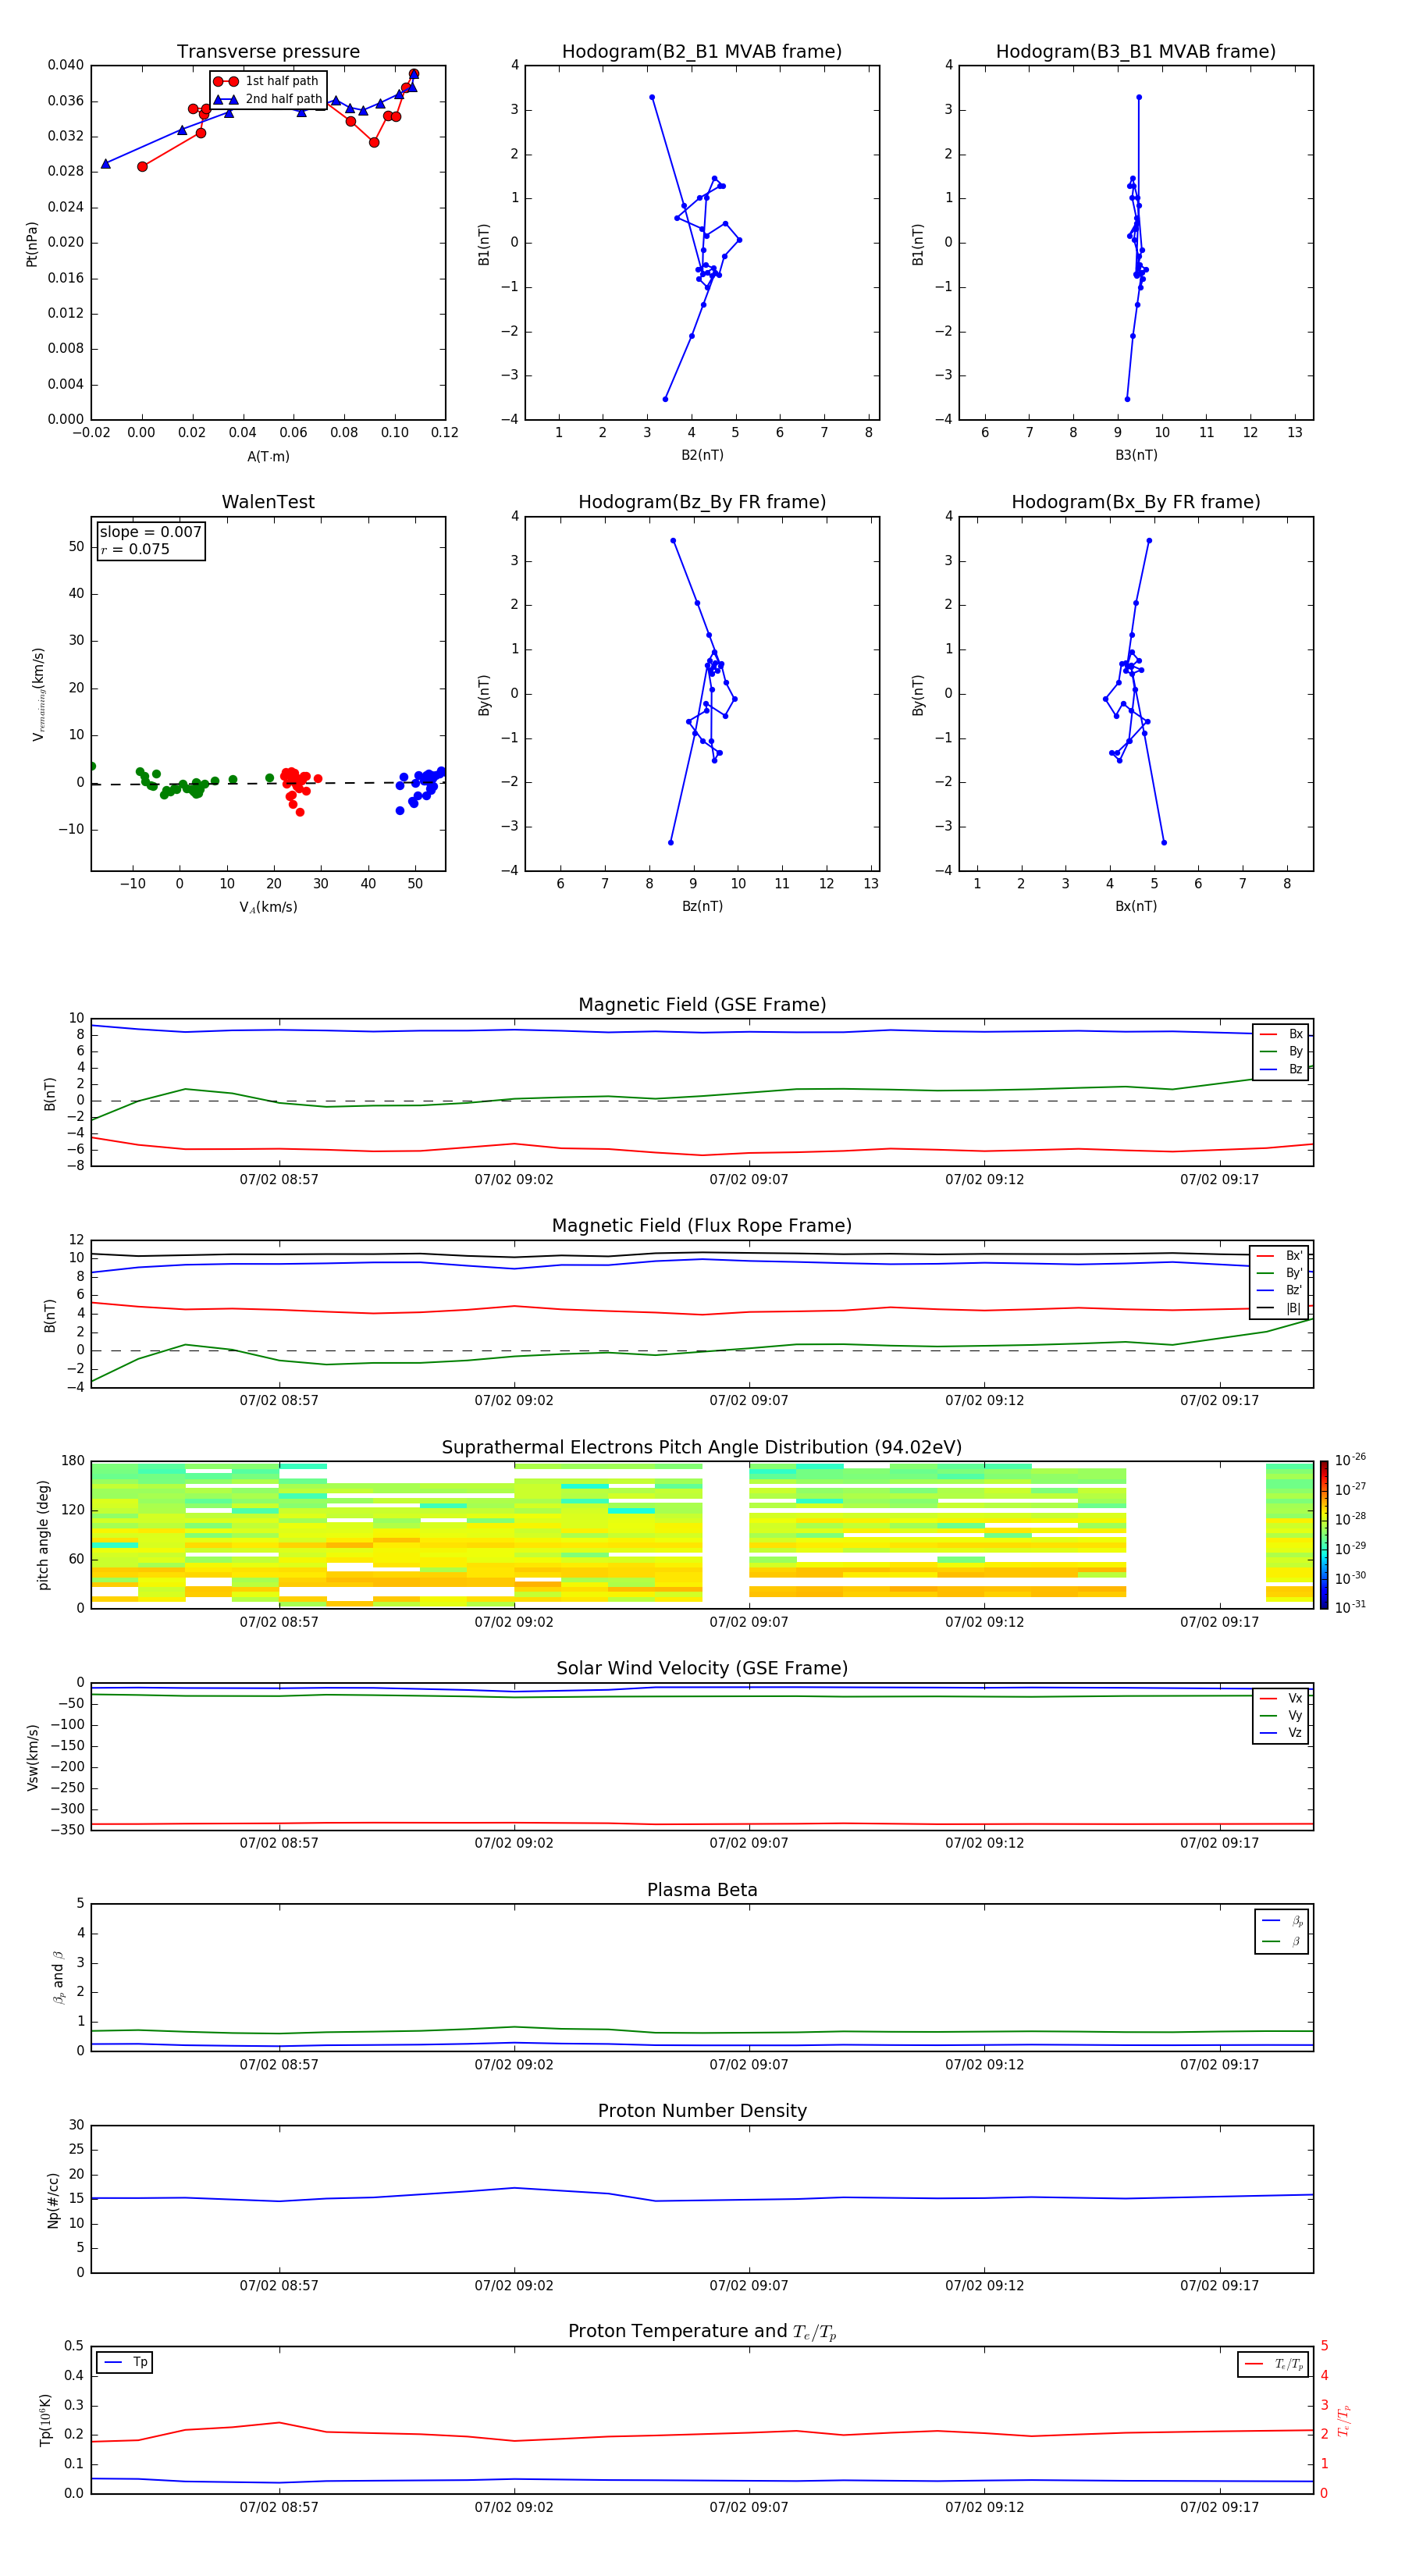Click the 'Tp(10^6K)' axis label

click(45, 2420)
